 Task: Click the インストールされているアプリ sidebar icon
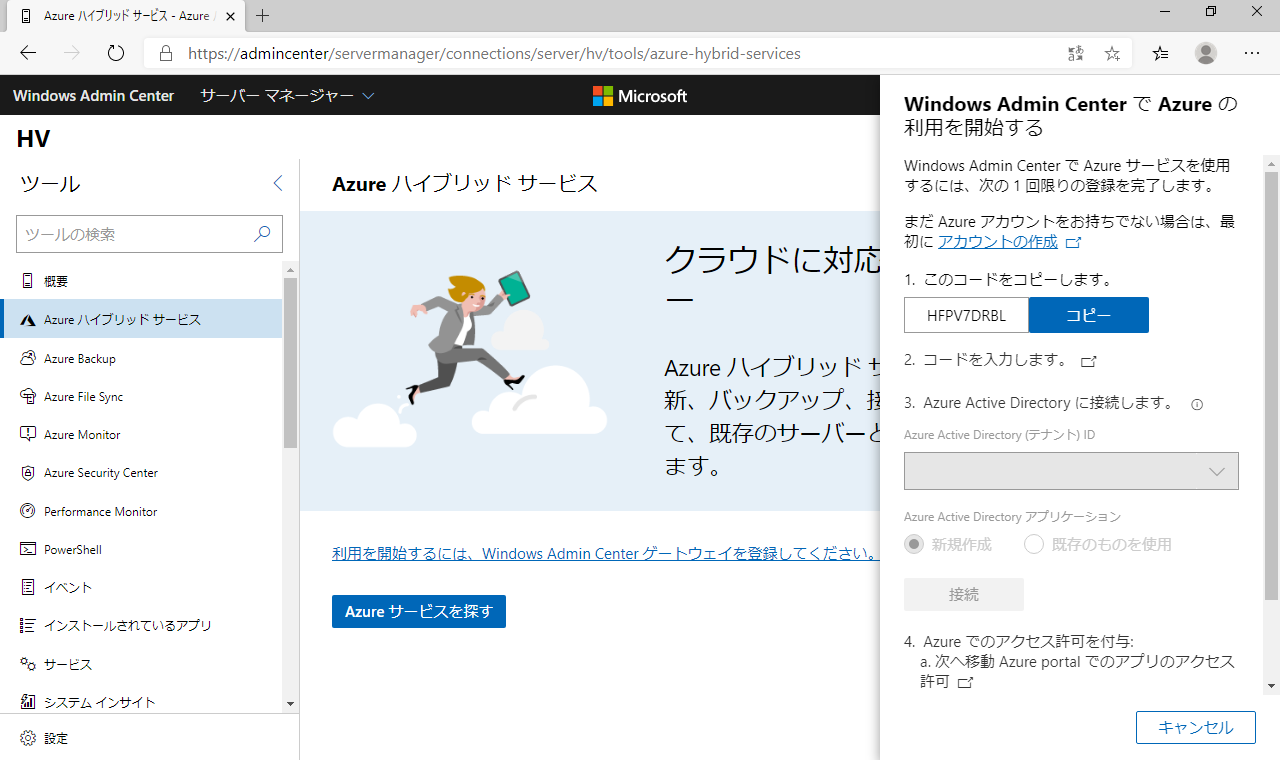click(27, 625)
